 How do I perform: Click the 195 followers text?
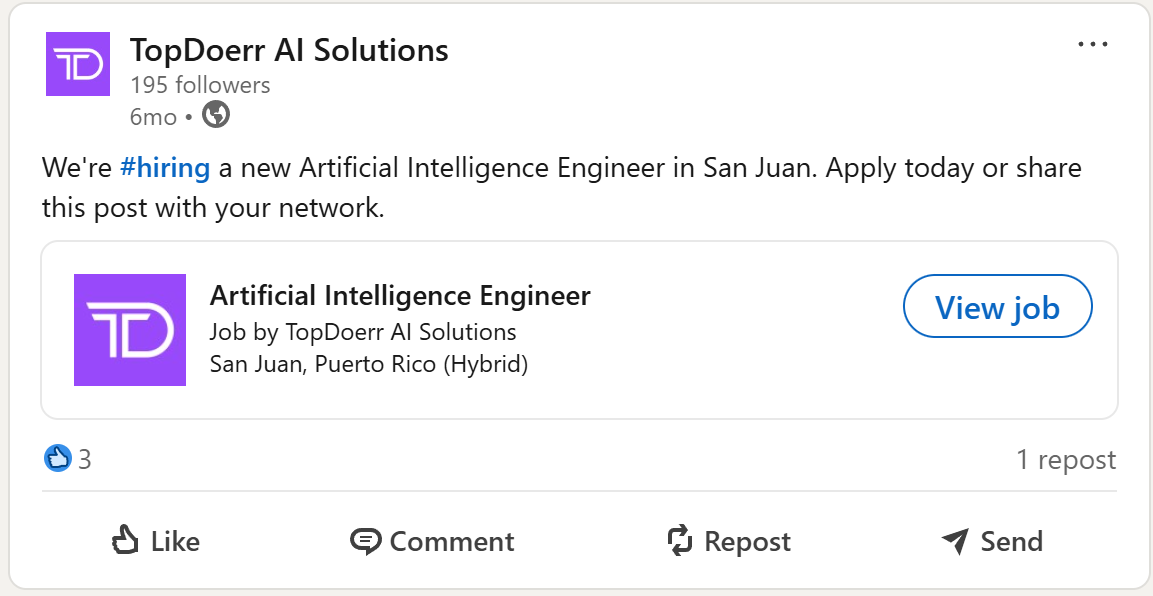pyautogui.click(x=200, y=85)
